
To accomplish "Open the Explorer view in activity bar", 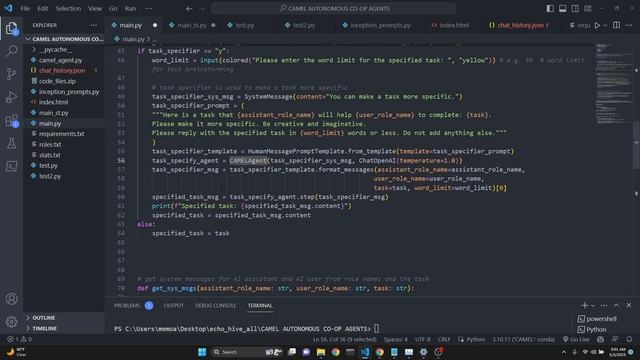I will coord(11,28).
